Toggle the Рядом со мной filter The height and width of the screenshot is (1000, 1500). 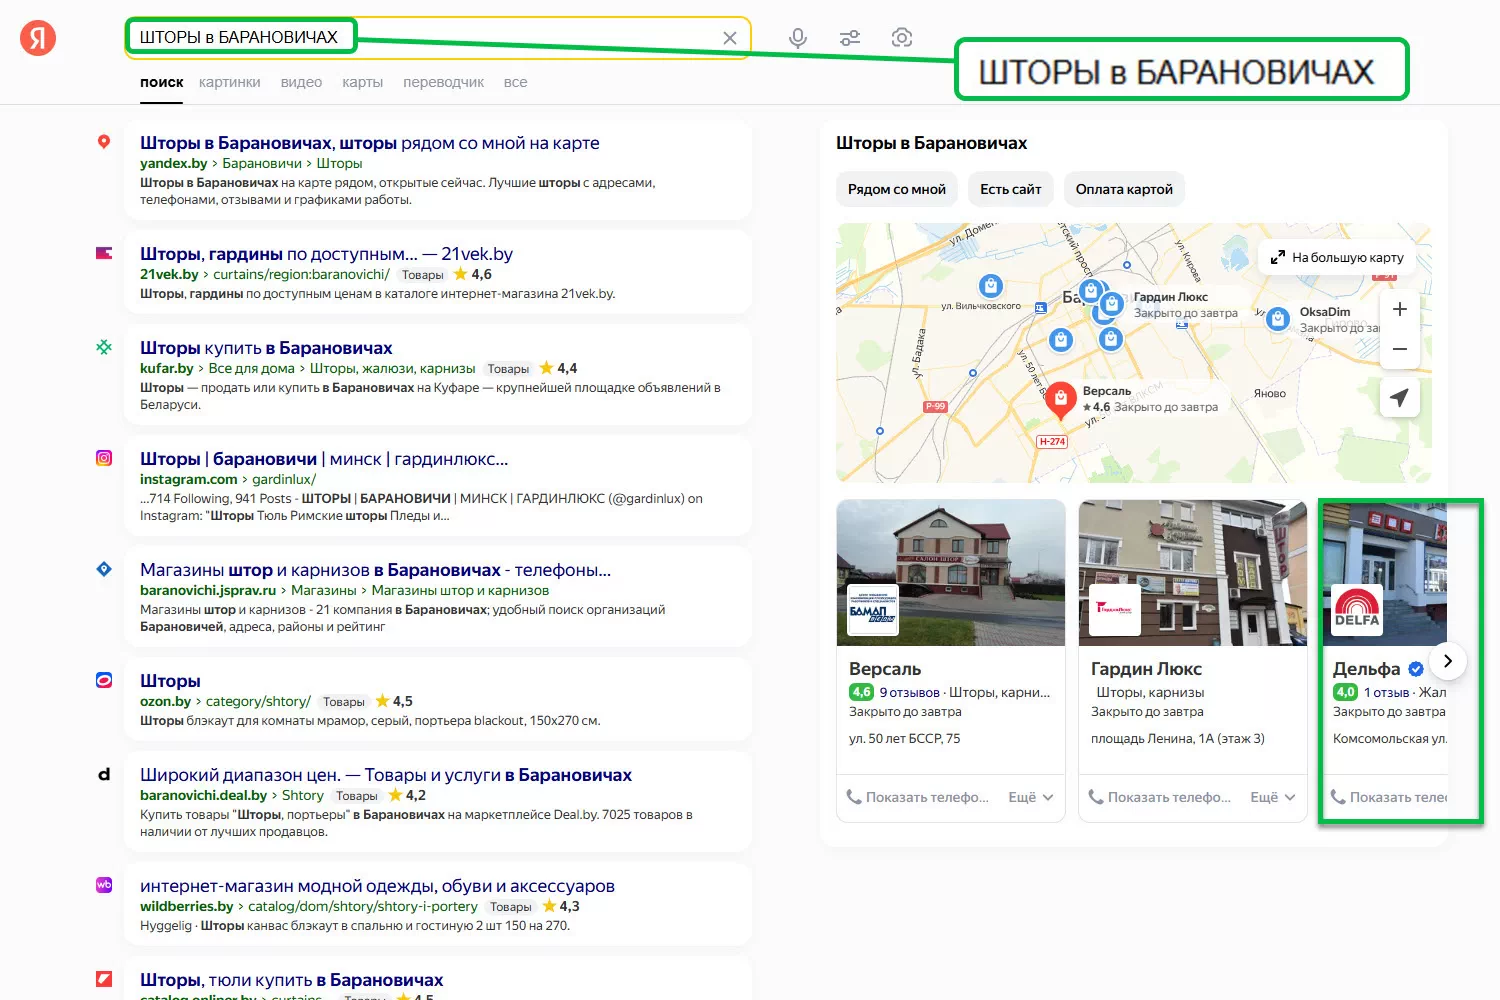click(x=896, y=189)
